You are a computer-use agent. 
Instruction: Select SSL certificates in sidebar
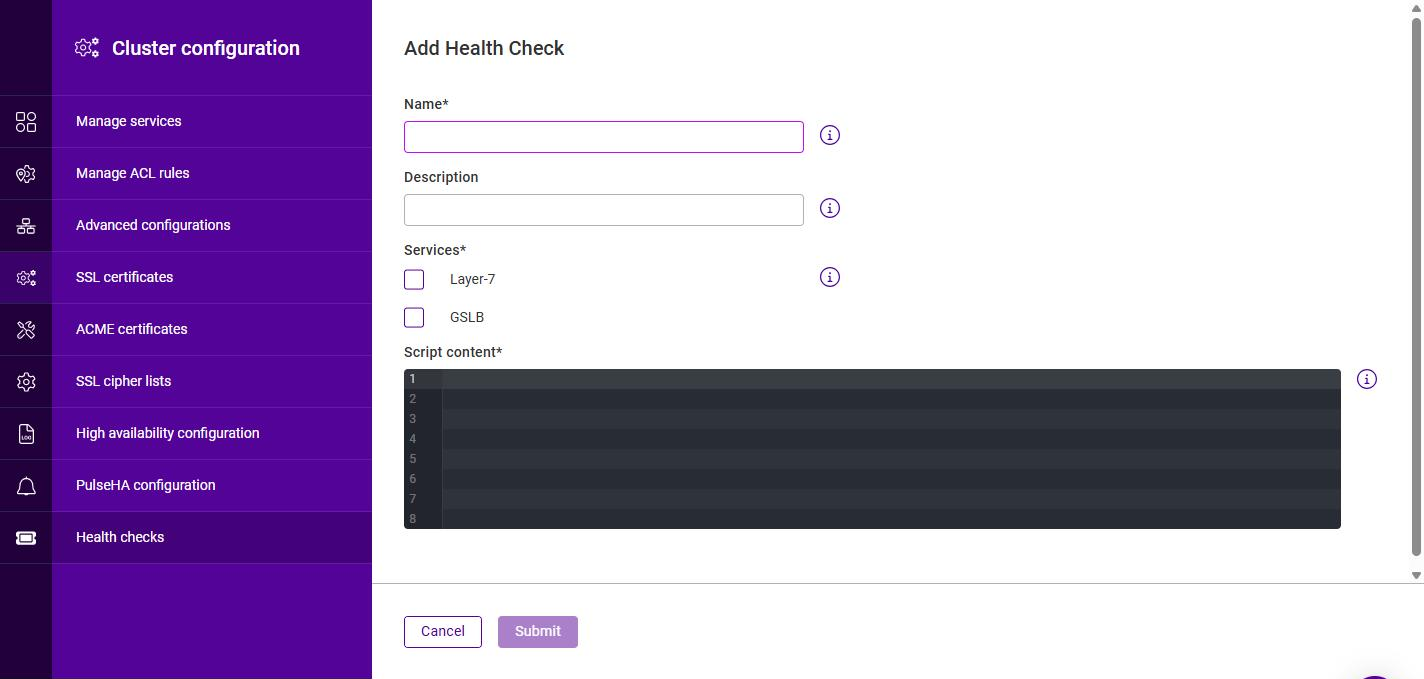tap(212, 277)
